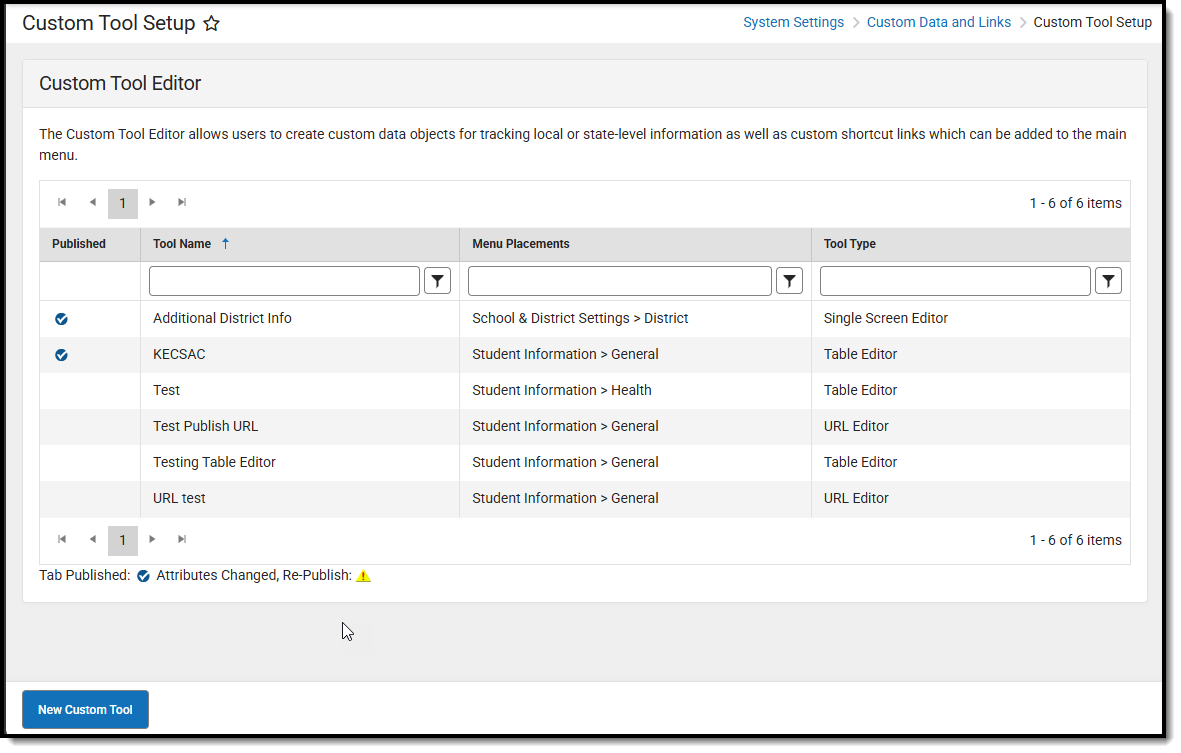Open the Menu Placements filter options
1181x753 pixels.
coord(790,281)
